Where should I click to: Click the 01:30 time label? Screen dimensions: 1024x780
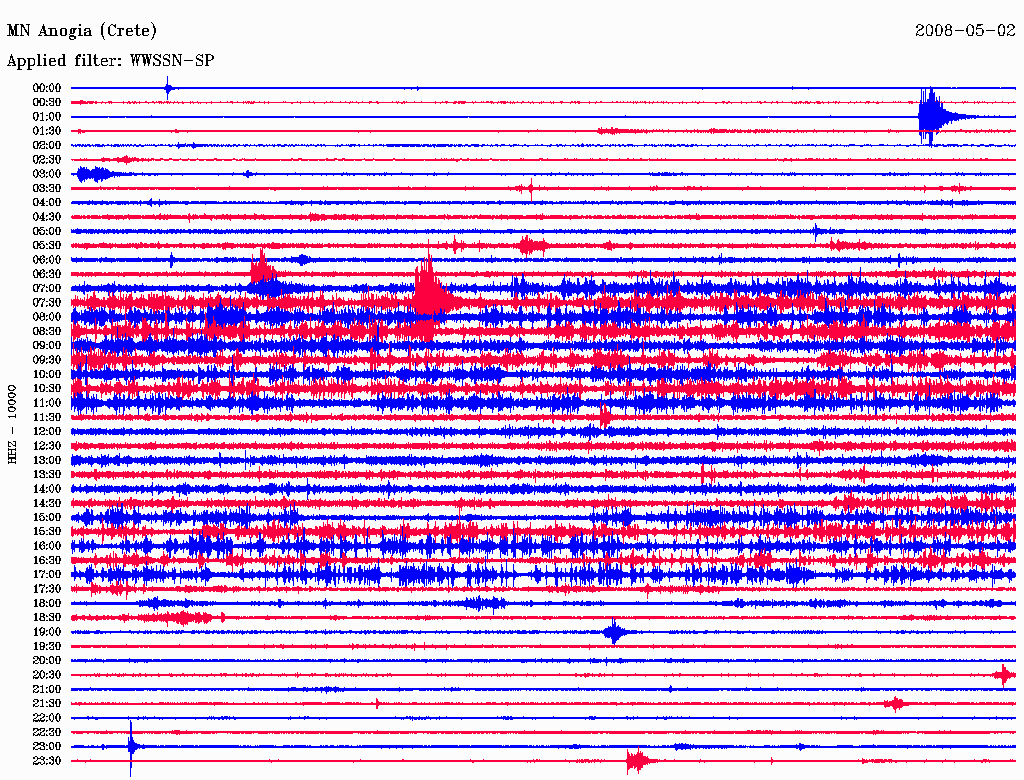[47, 131]
